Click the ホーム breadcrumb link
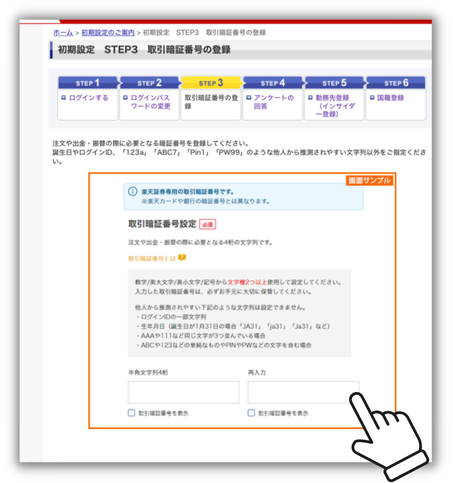Image resolution: width=453 pixels, height=483 pixels. pos(63,33)
